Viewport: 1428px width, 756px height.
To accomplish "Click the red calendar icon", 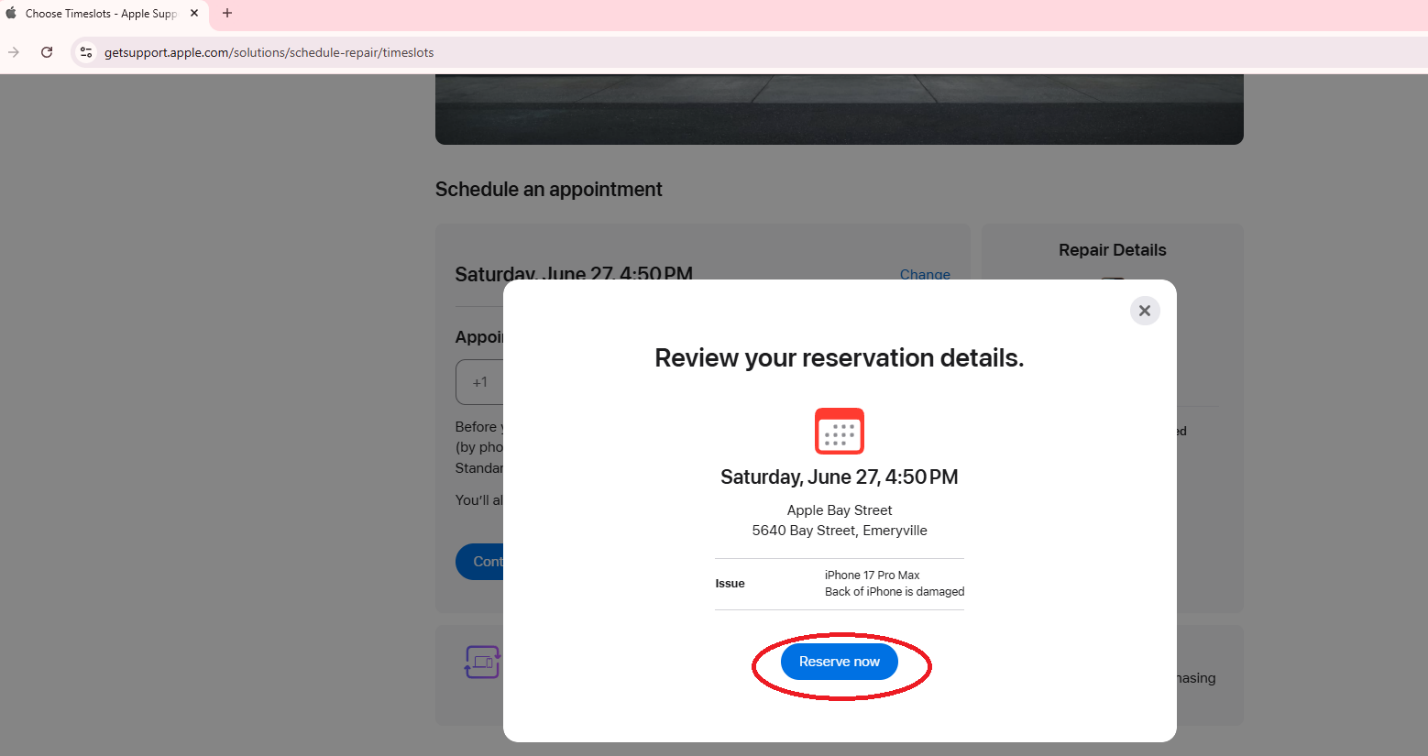I will tap(839, 431).
